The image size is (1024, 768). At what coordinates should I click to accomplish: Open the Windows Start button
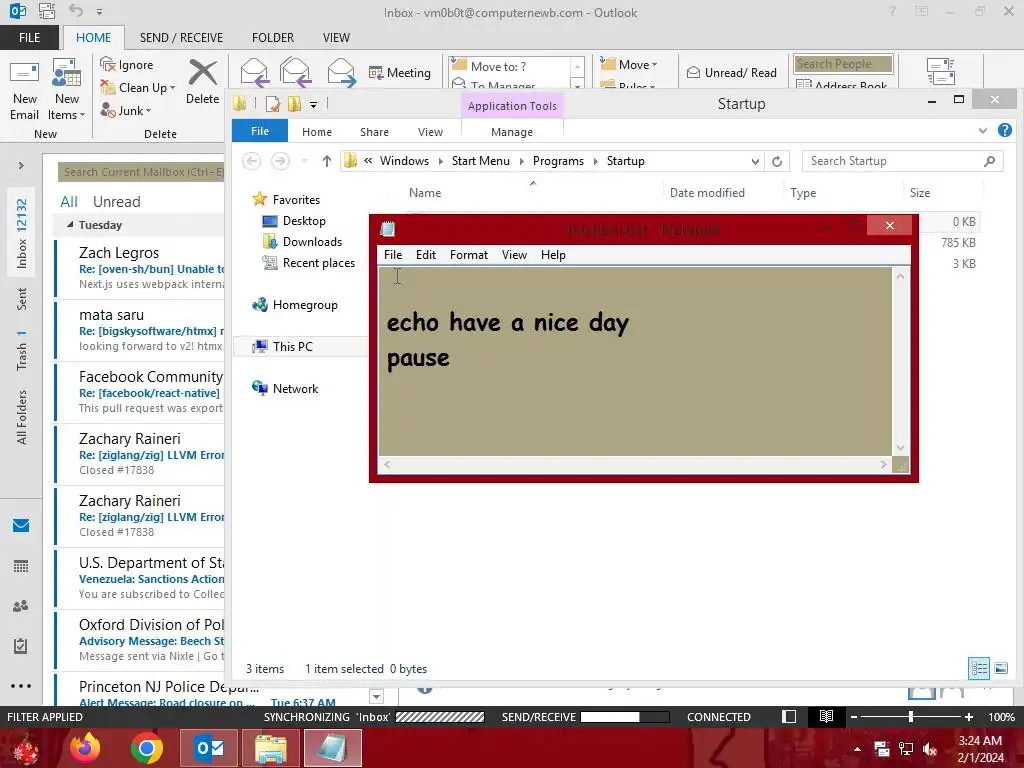pos(24,748)
